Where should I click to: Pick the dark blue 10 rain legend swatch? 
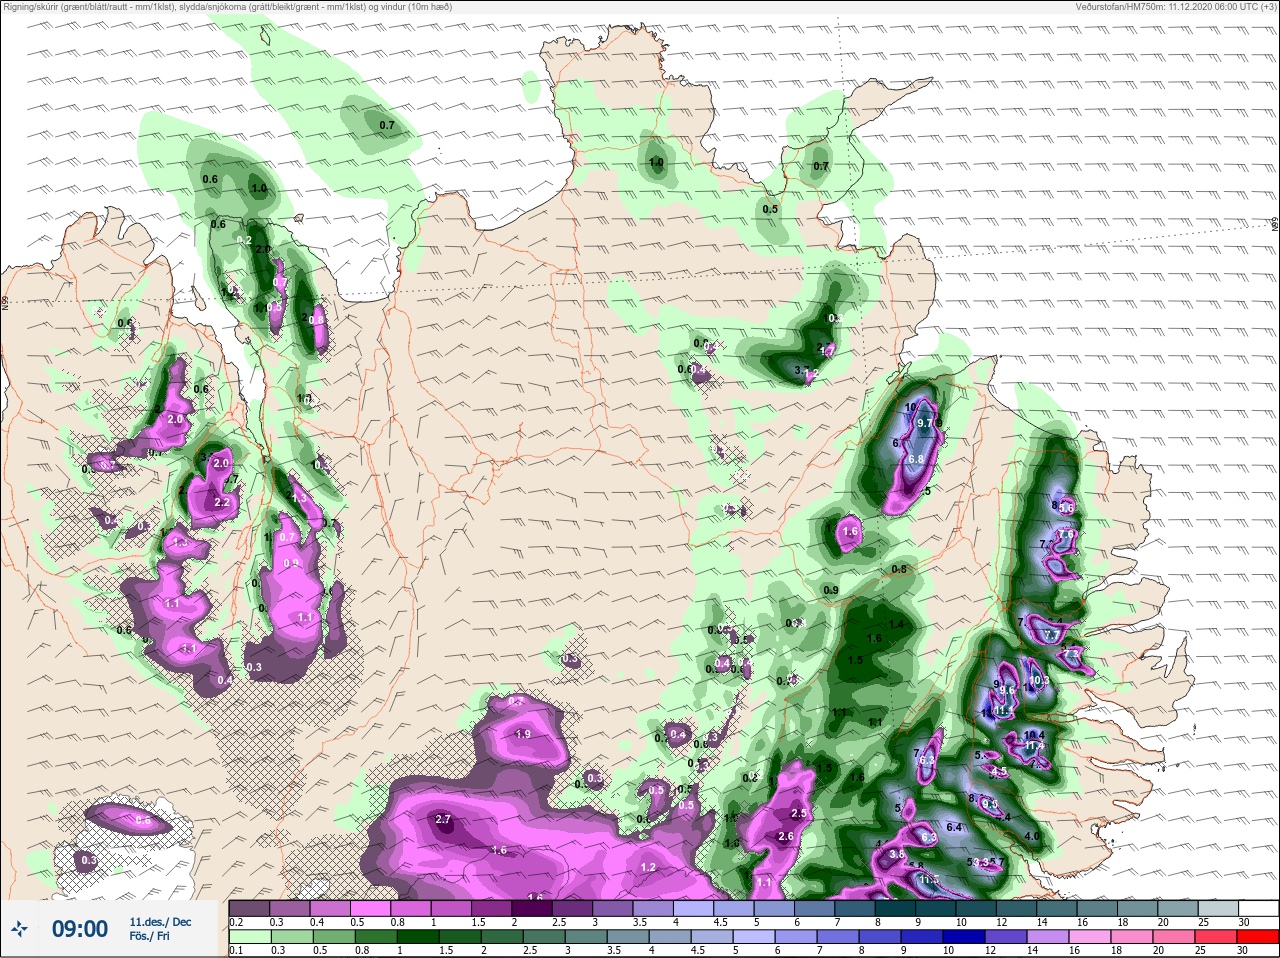965,938
